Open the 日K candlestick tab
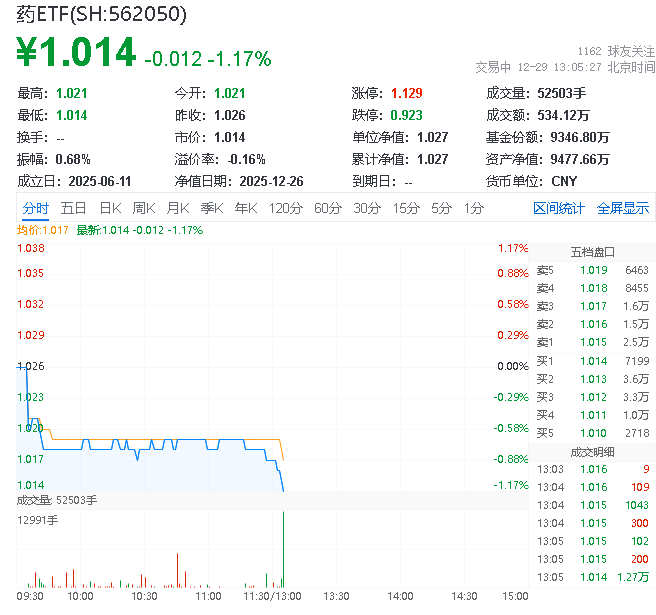This screenshot has width=656, height=615. pyautogui.click(x=110, y=208)
